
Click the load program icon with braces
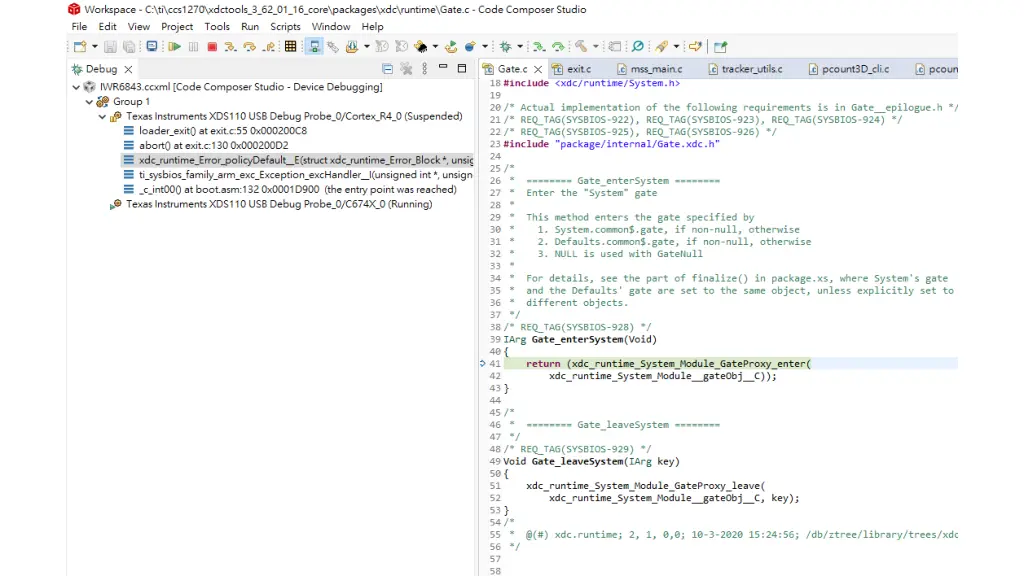[352, 46]
